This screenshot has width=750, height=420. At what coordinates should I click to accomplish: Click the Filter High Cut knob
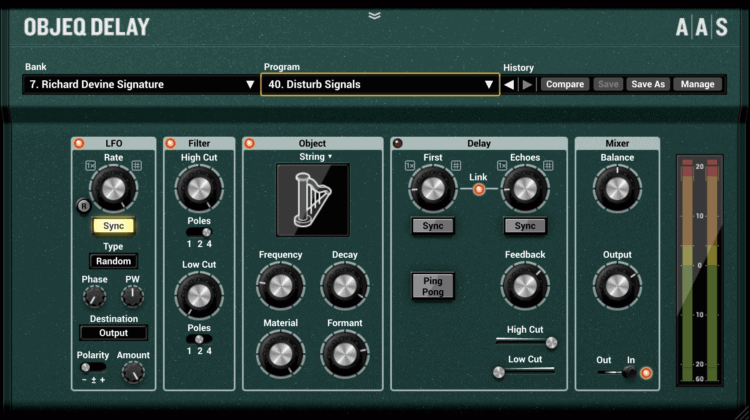click(199, 189)
